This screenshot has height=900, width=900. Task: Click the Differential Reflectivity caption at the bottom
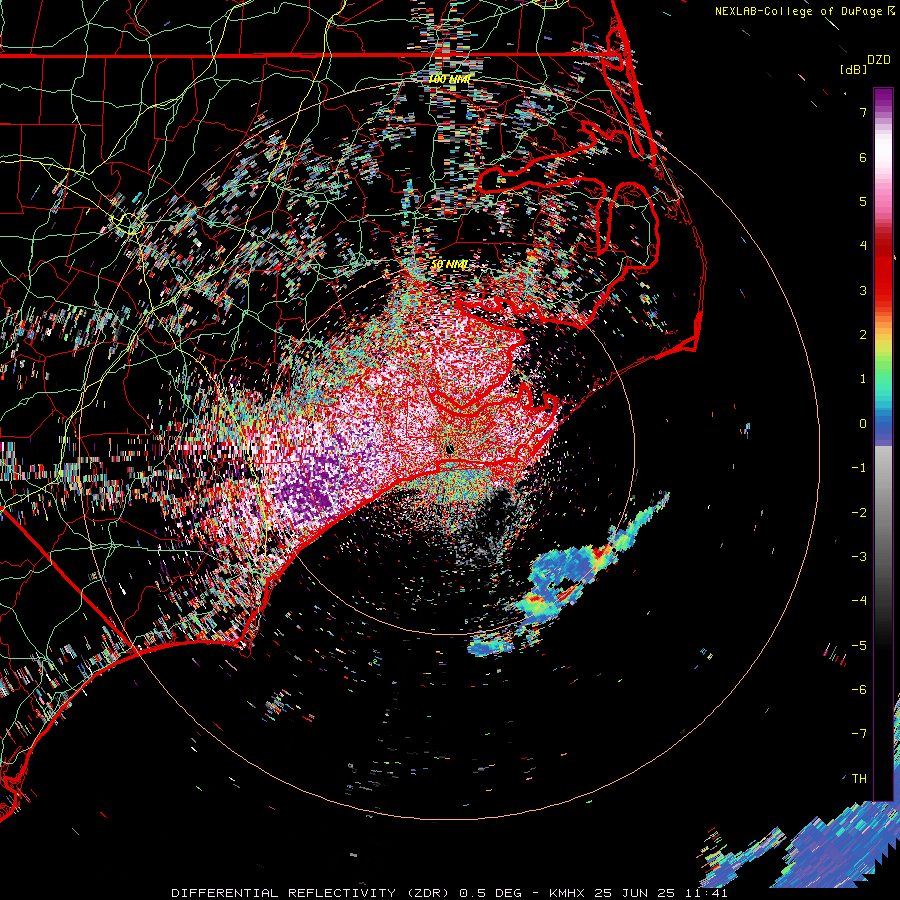[x=449, y=893]
